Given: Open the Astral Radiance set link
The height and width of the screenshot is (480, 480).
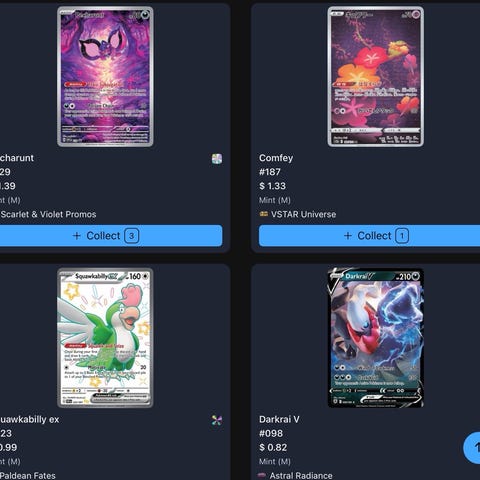Looking at the screenshot, I should [x=301, y=476].
